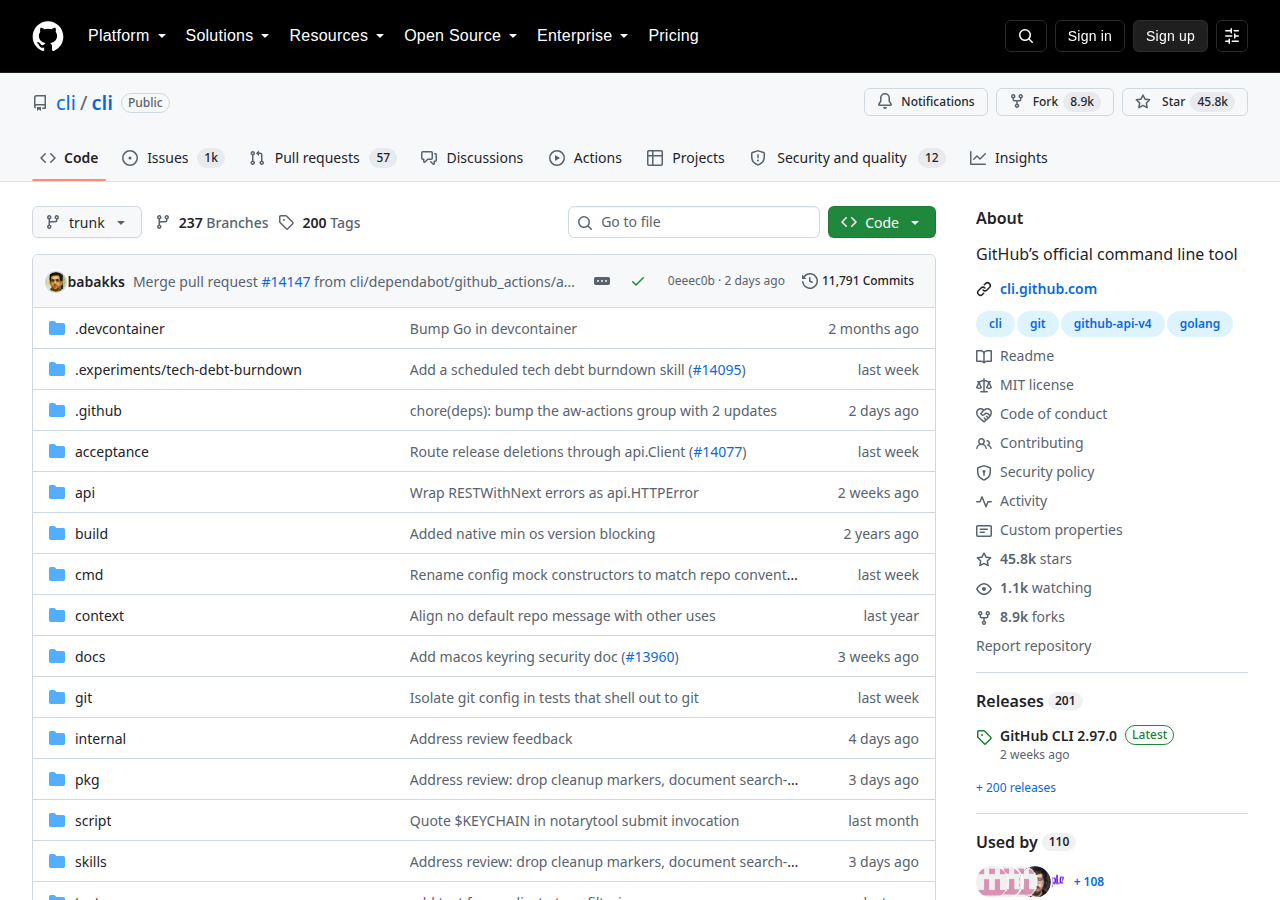Open pull request #14147 link
The image size is (1280, 900).
[x=286, y=282]
